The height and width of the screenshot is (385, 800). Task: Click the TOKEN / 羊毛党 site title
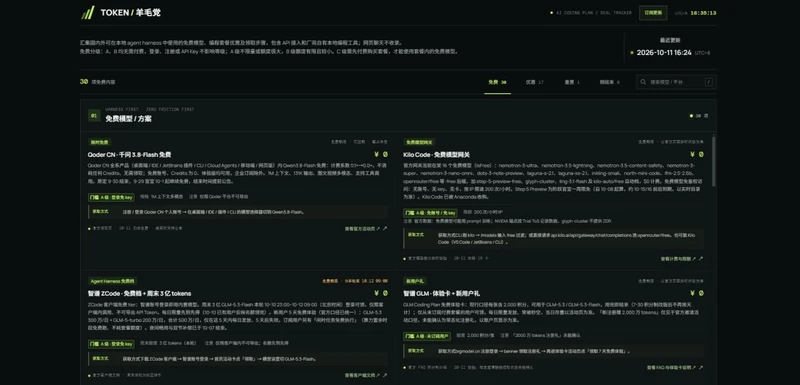pyautogui.click(x=130, y=13)
